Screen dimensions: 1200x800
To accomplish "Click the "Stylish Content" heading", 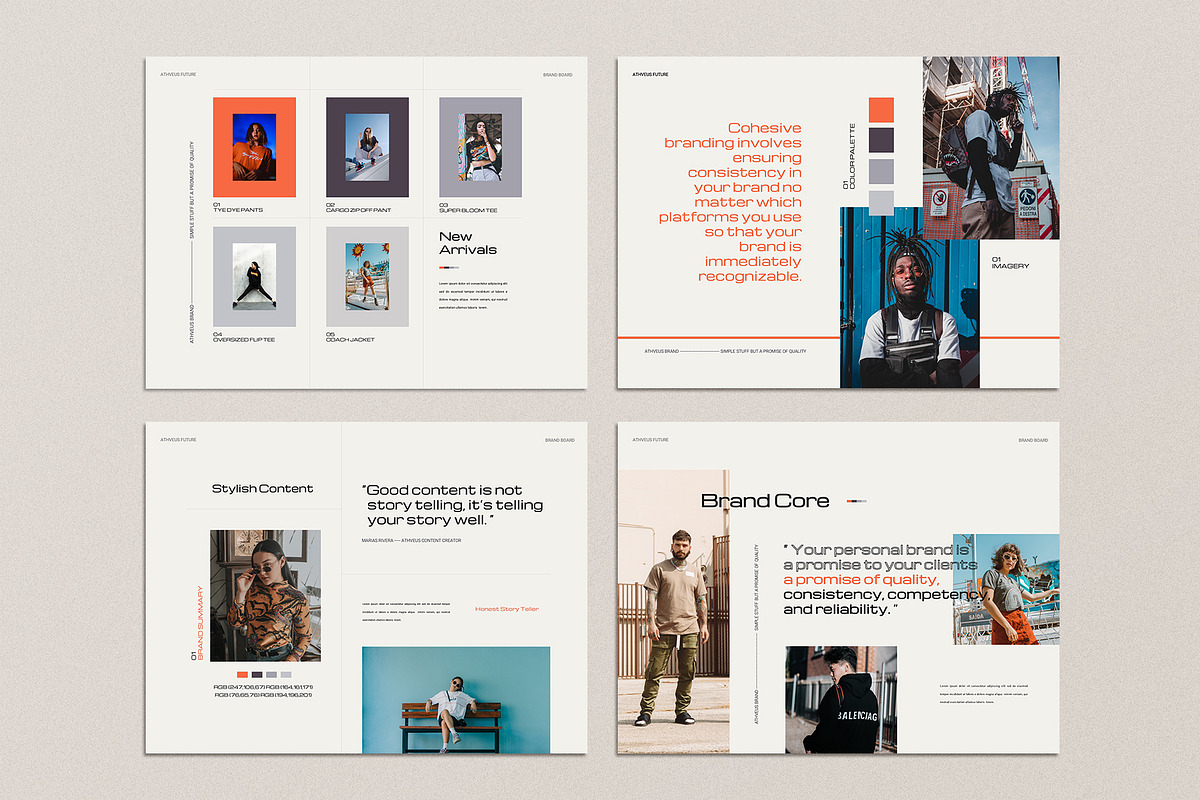I will [x=262, y=489].
